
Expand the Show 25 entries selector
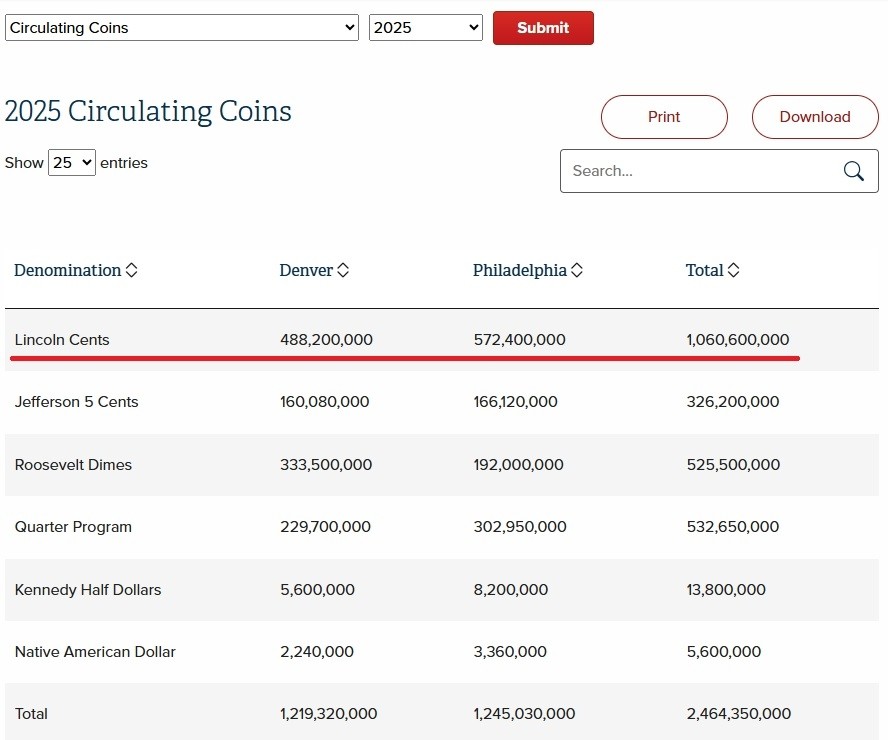point(72,163)
